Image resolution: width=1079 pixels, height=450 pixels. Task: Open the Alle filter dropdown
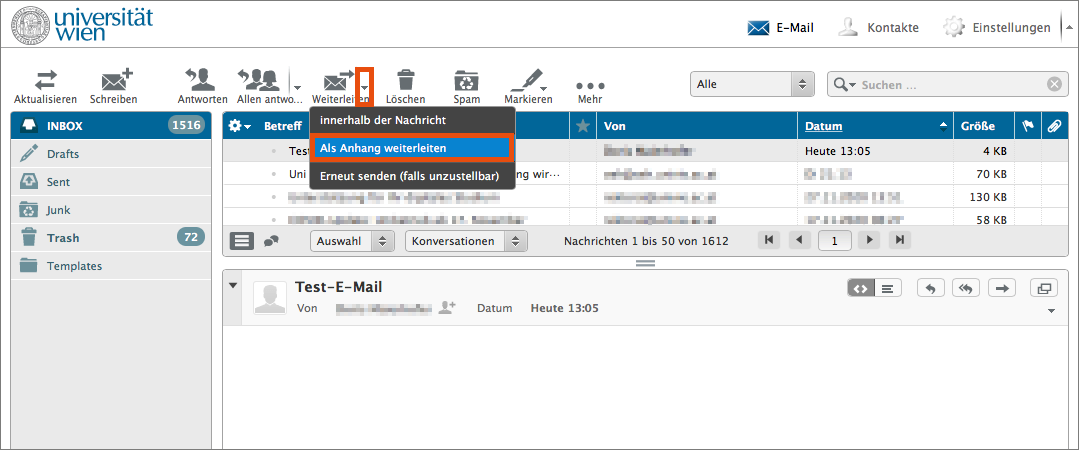pyautogui.click(x=752, y=85)
